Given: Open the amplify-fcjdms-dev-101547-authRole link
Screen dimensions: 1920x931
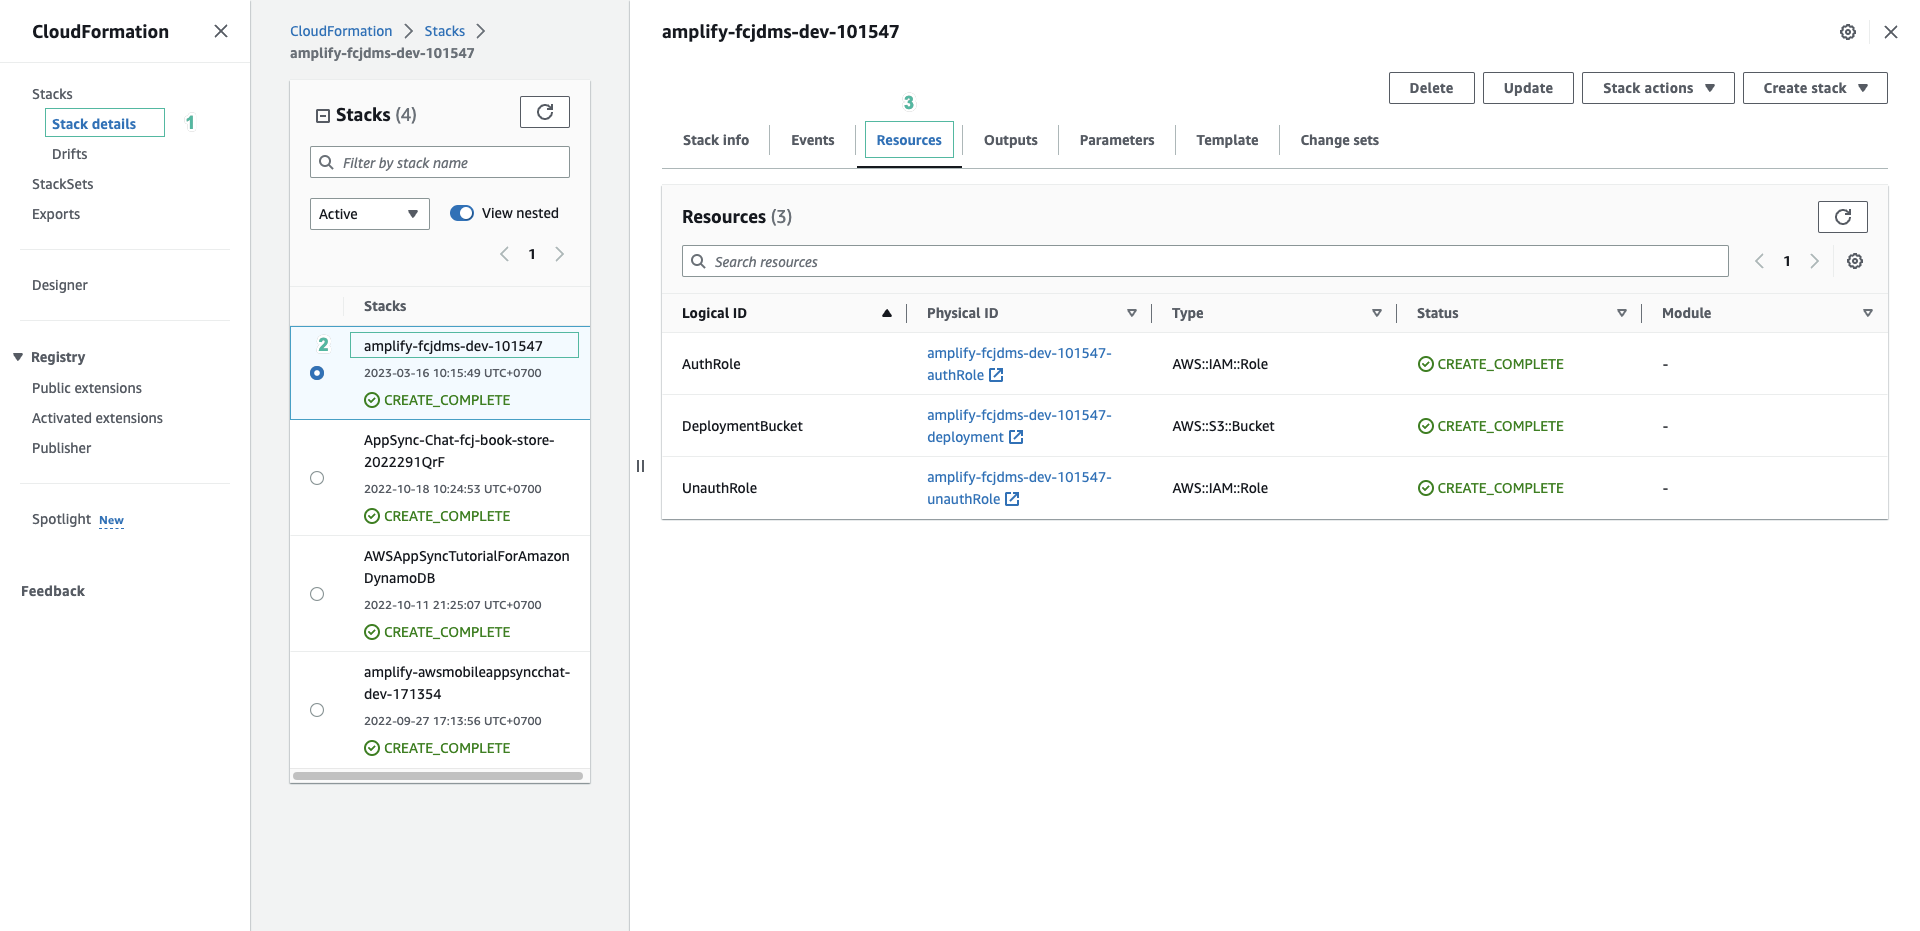Looking at the screenshot, I should click(x=1019, y=364).
